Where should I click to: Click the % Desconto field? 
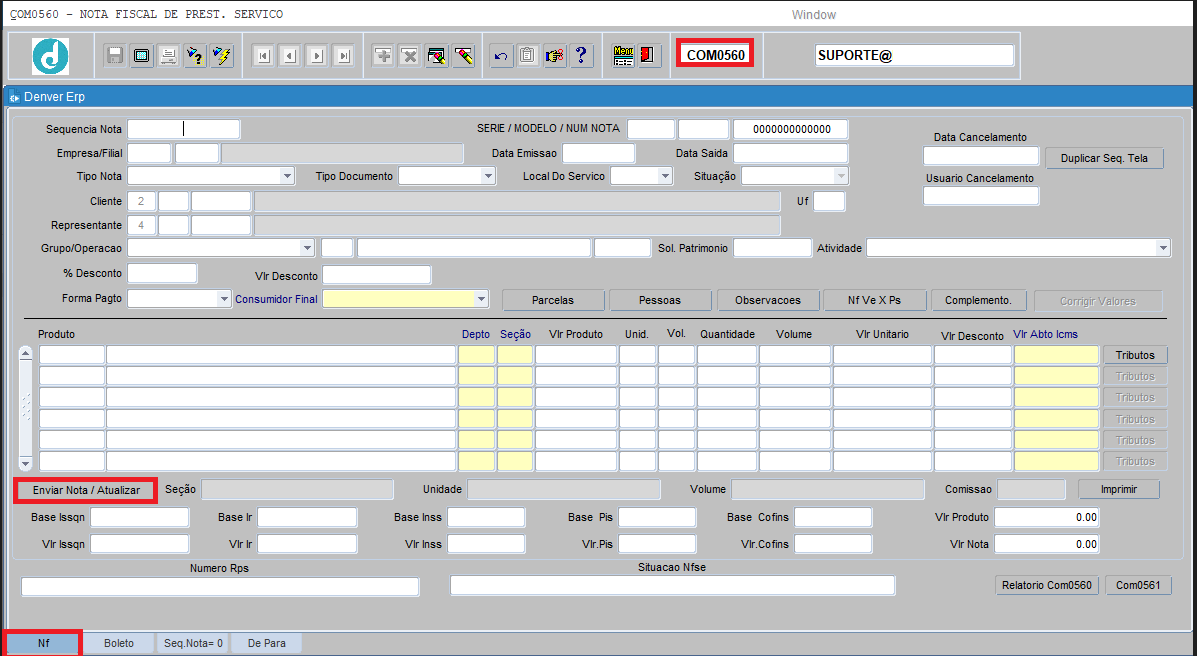162,273
